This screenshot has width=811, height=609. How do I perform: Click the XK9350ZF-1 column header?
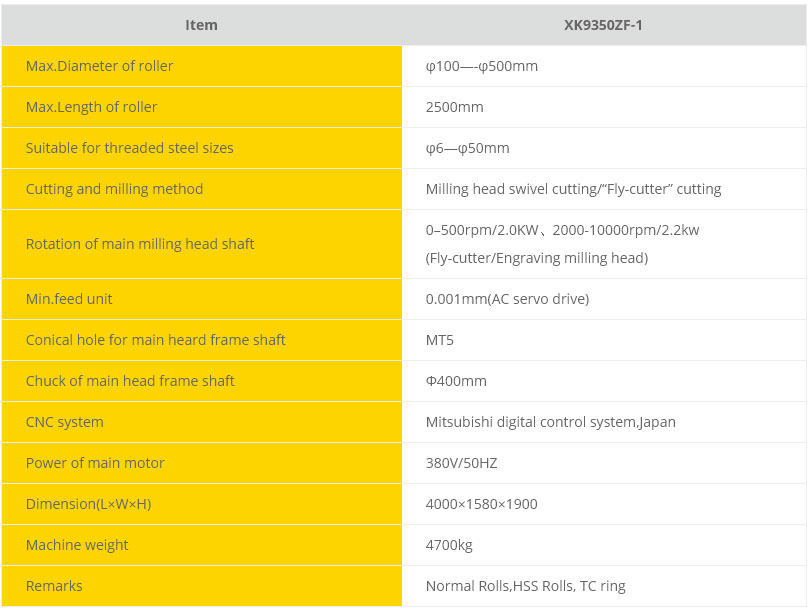(603, 25)
